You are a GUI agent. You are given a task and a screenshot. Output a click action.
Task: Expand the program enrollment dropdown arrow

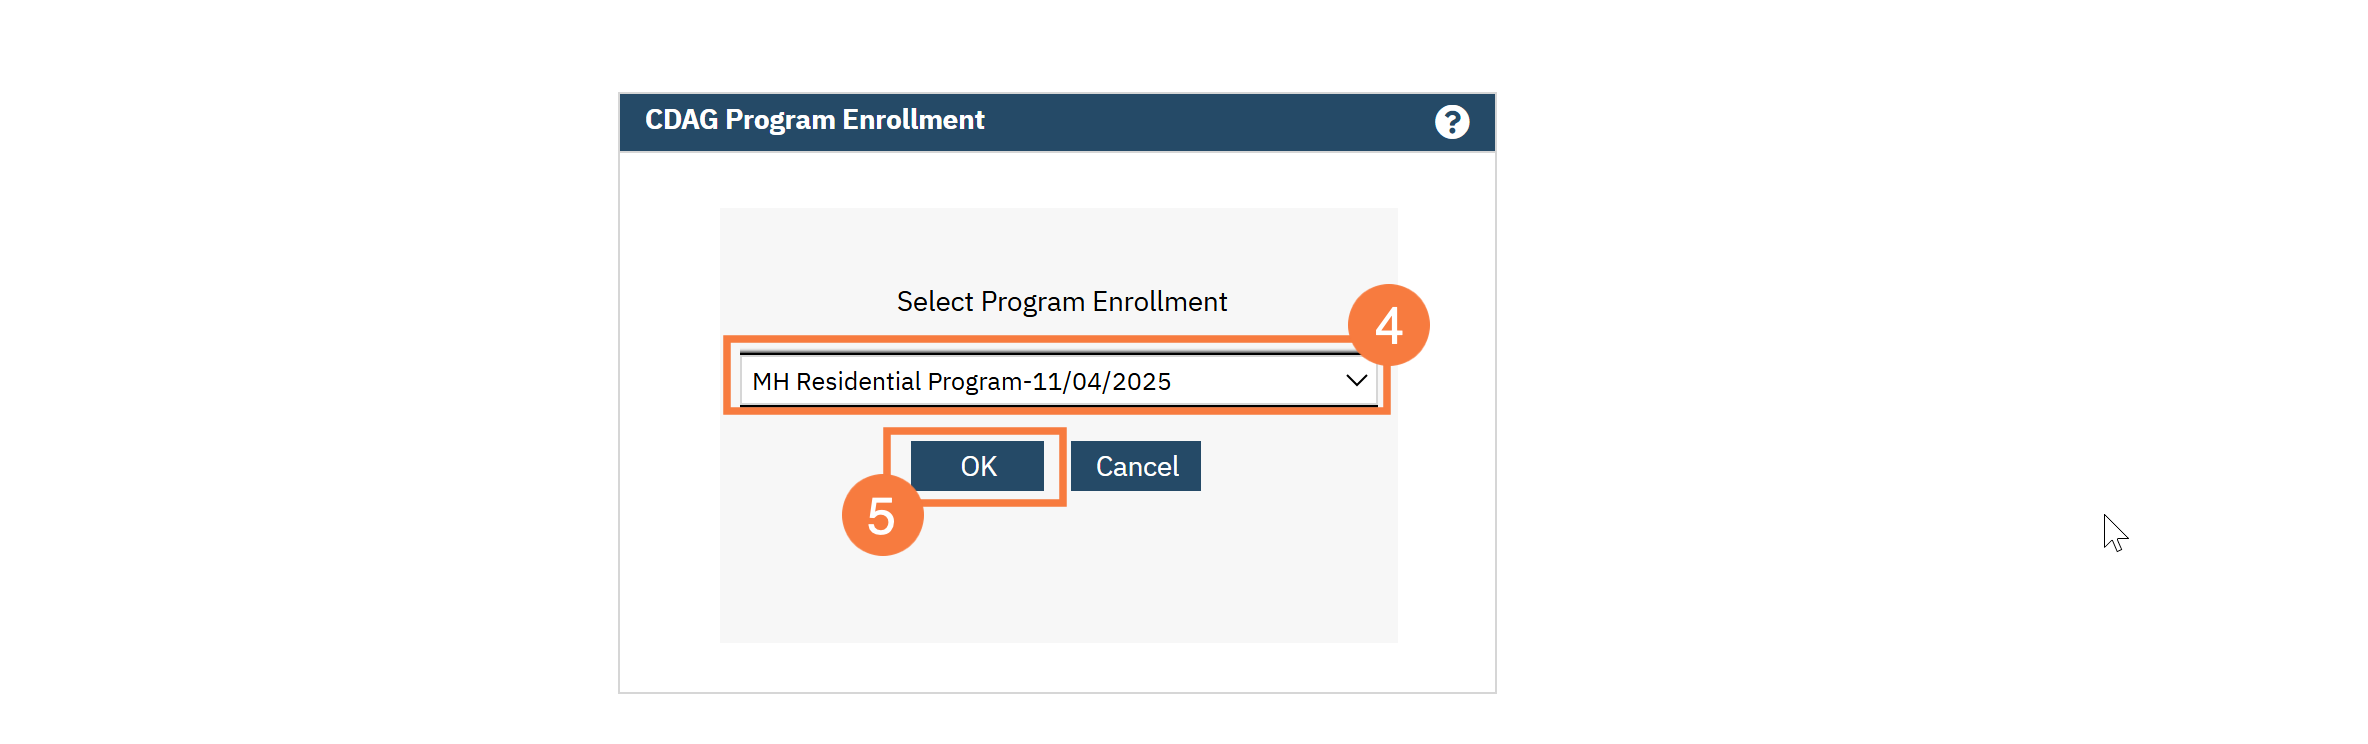click(x=1356, y=381)
